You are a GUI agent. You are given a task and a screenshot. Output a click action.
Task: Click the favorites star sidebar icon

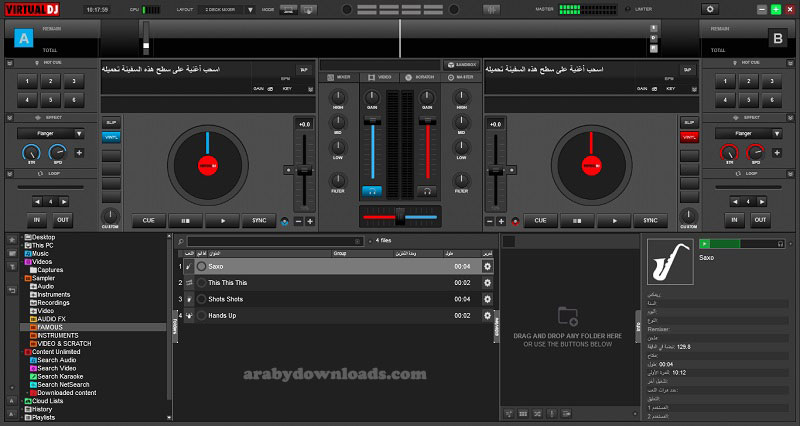pyautogui.click(x=12, y=239)
